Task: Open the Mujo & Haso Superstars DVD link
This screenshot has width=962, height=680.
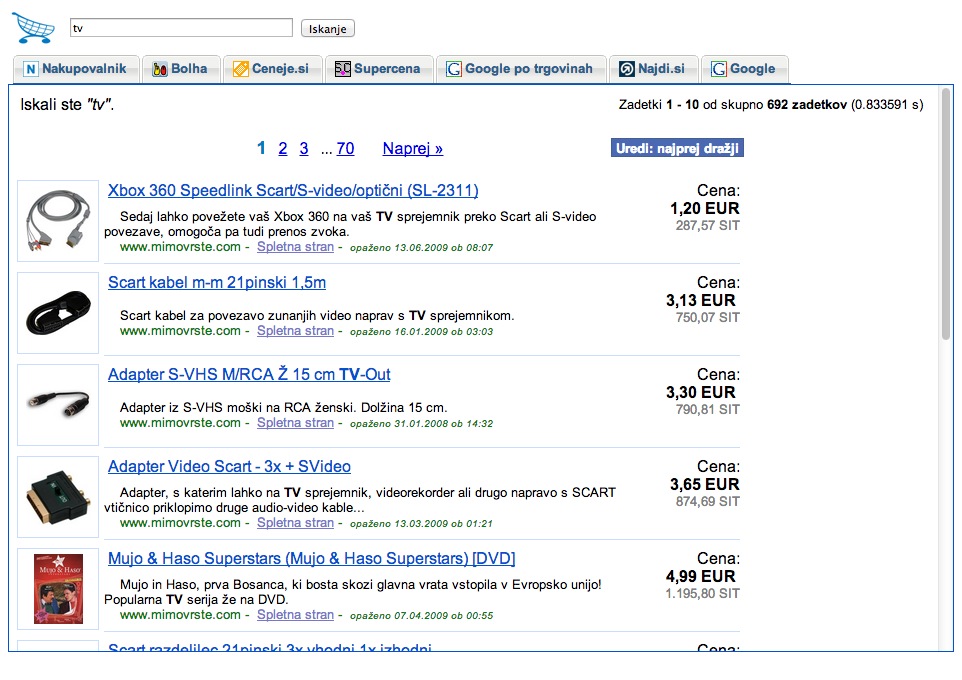Action: [312, 558]
